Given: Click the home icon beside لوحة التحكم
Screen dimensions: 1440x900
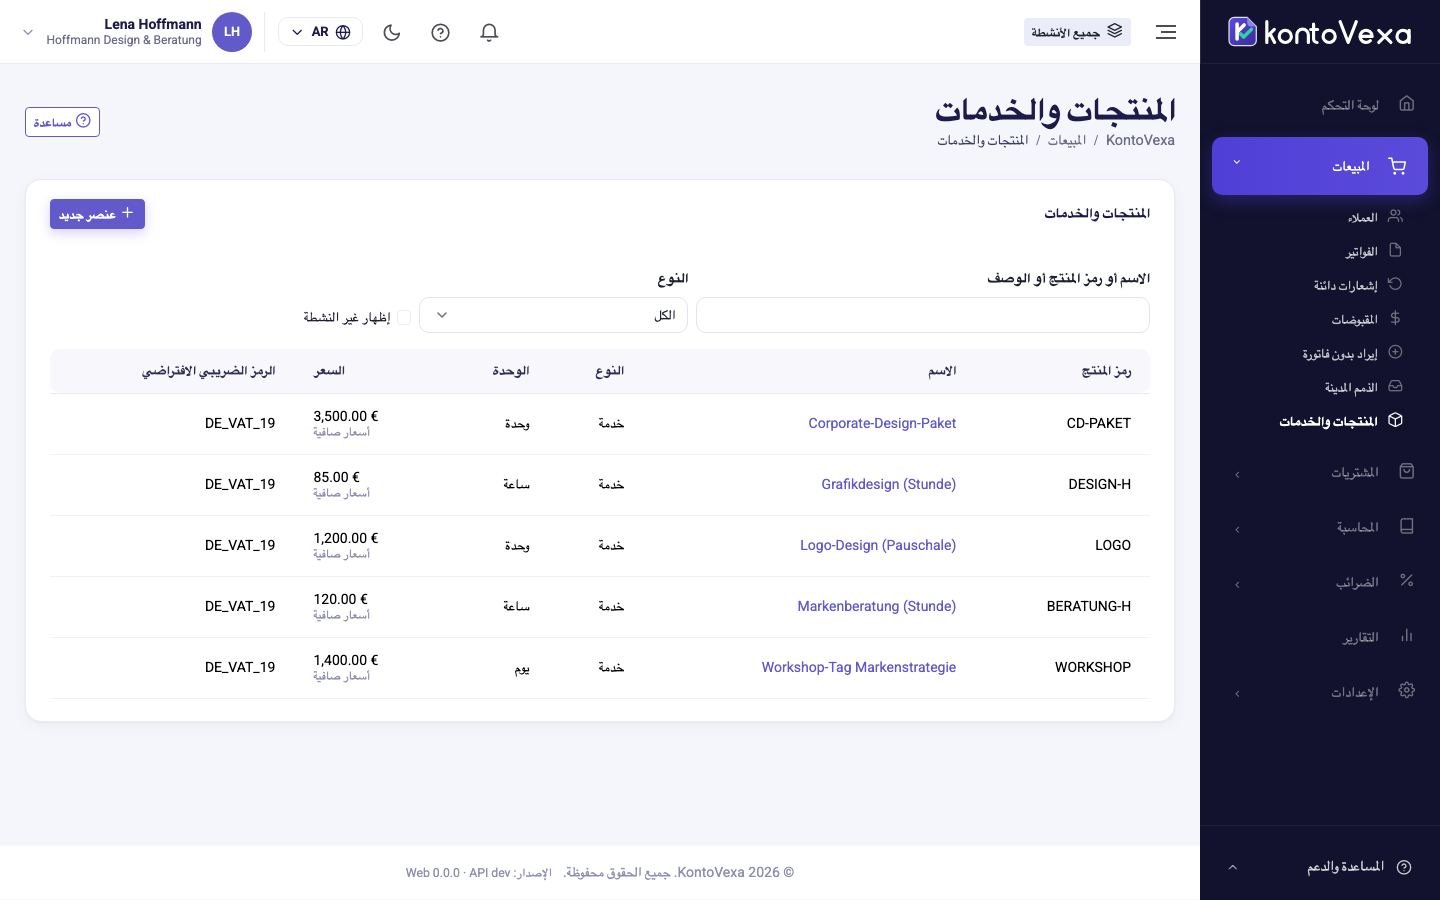Looking at the screenshot, I should pyautogui.click(x=1407, y=104).
